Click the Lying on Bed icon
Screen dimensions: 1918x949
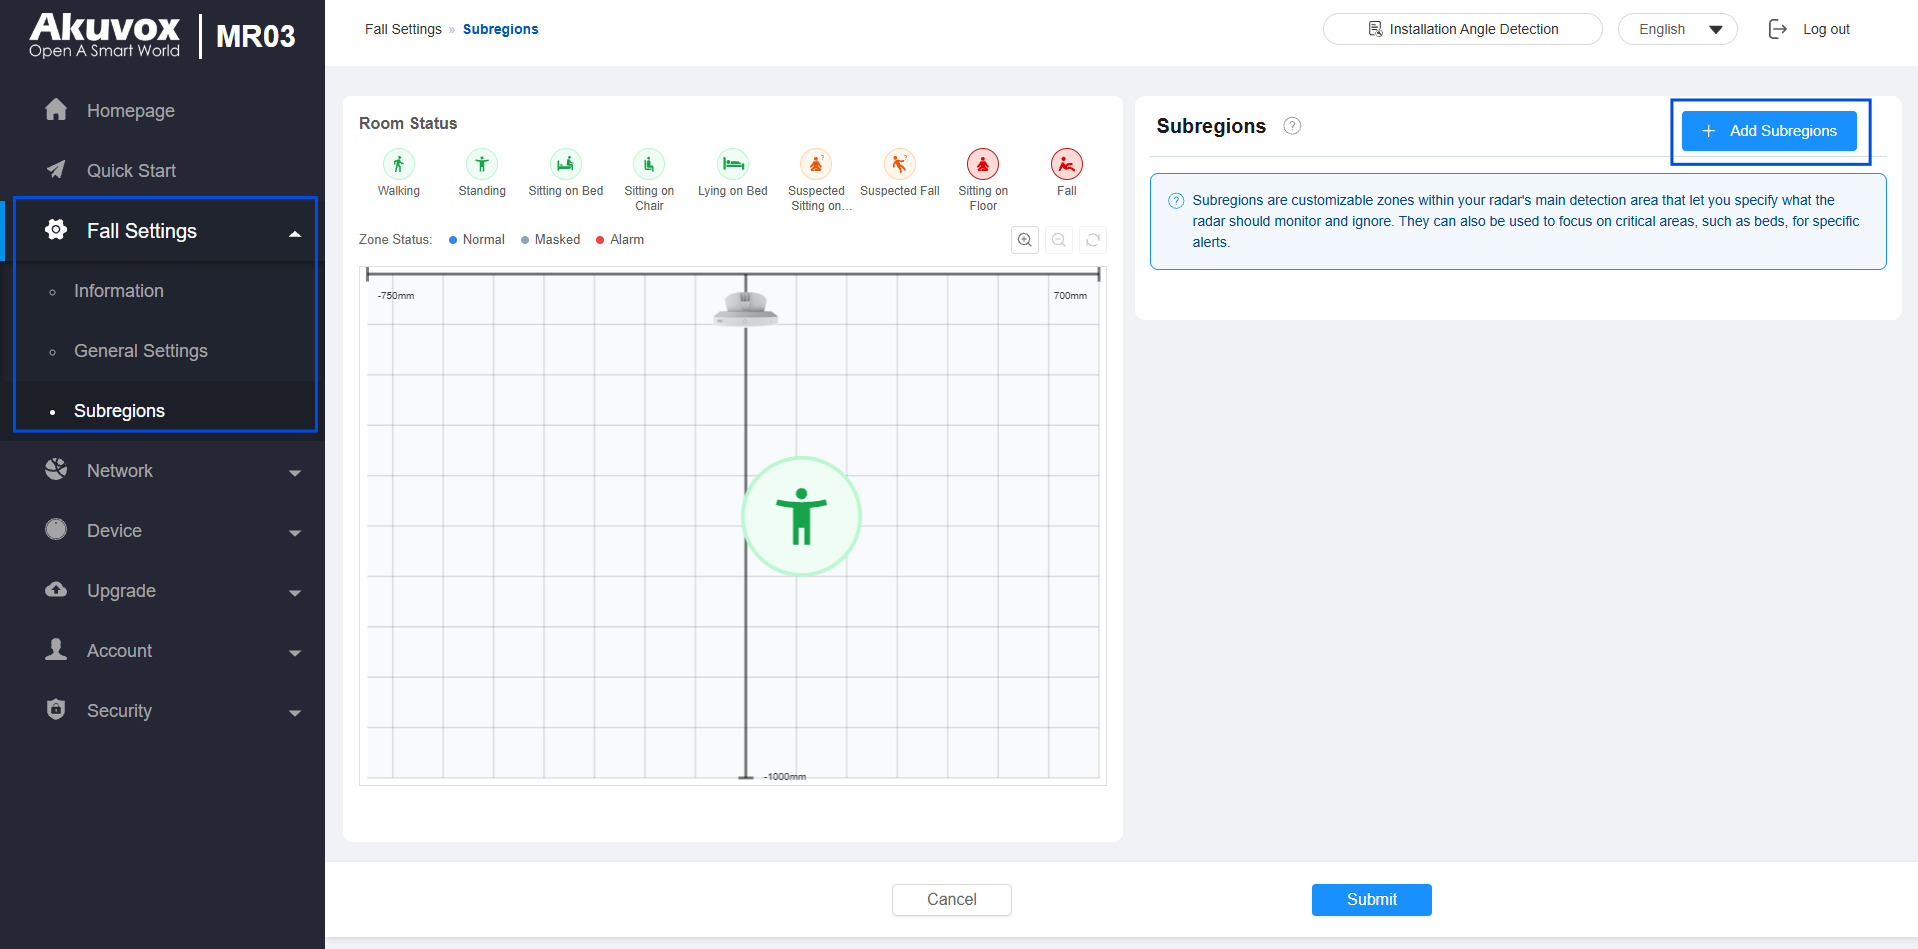[733, 164]
